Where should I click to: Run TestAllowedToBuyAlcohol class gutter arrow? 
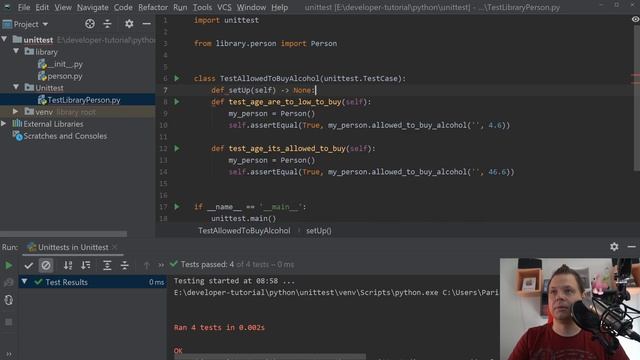177,78
